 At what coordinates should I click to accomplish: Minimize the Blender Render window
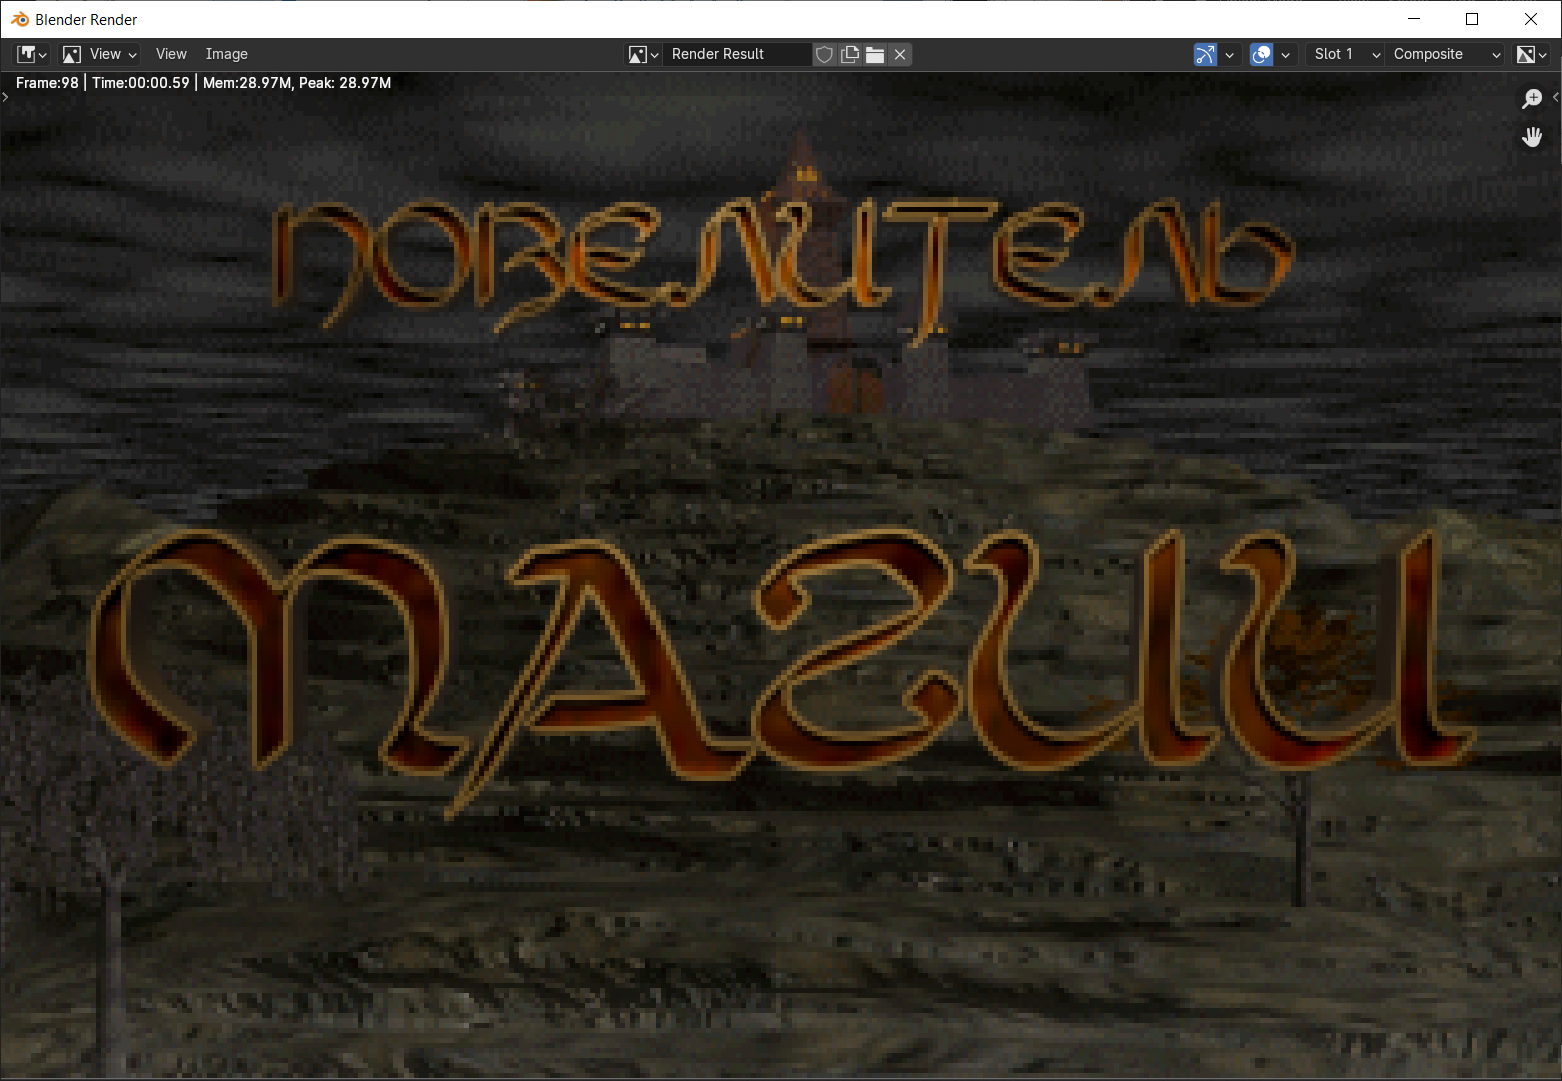pyautogui.click(x=1414, y=19)
